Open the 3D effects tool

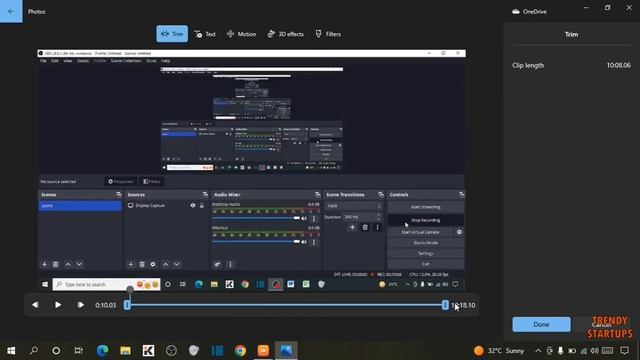pos(285,34)
